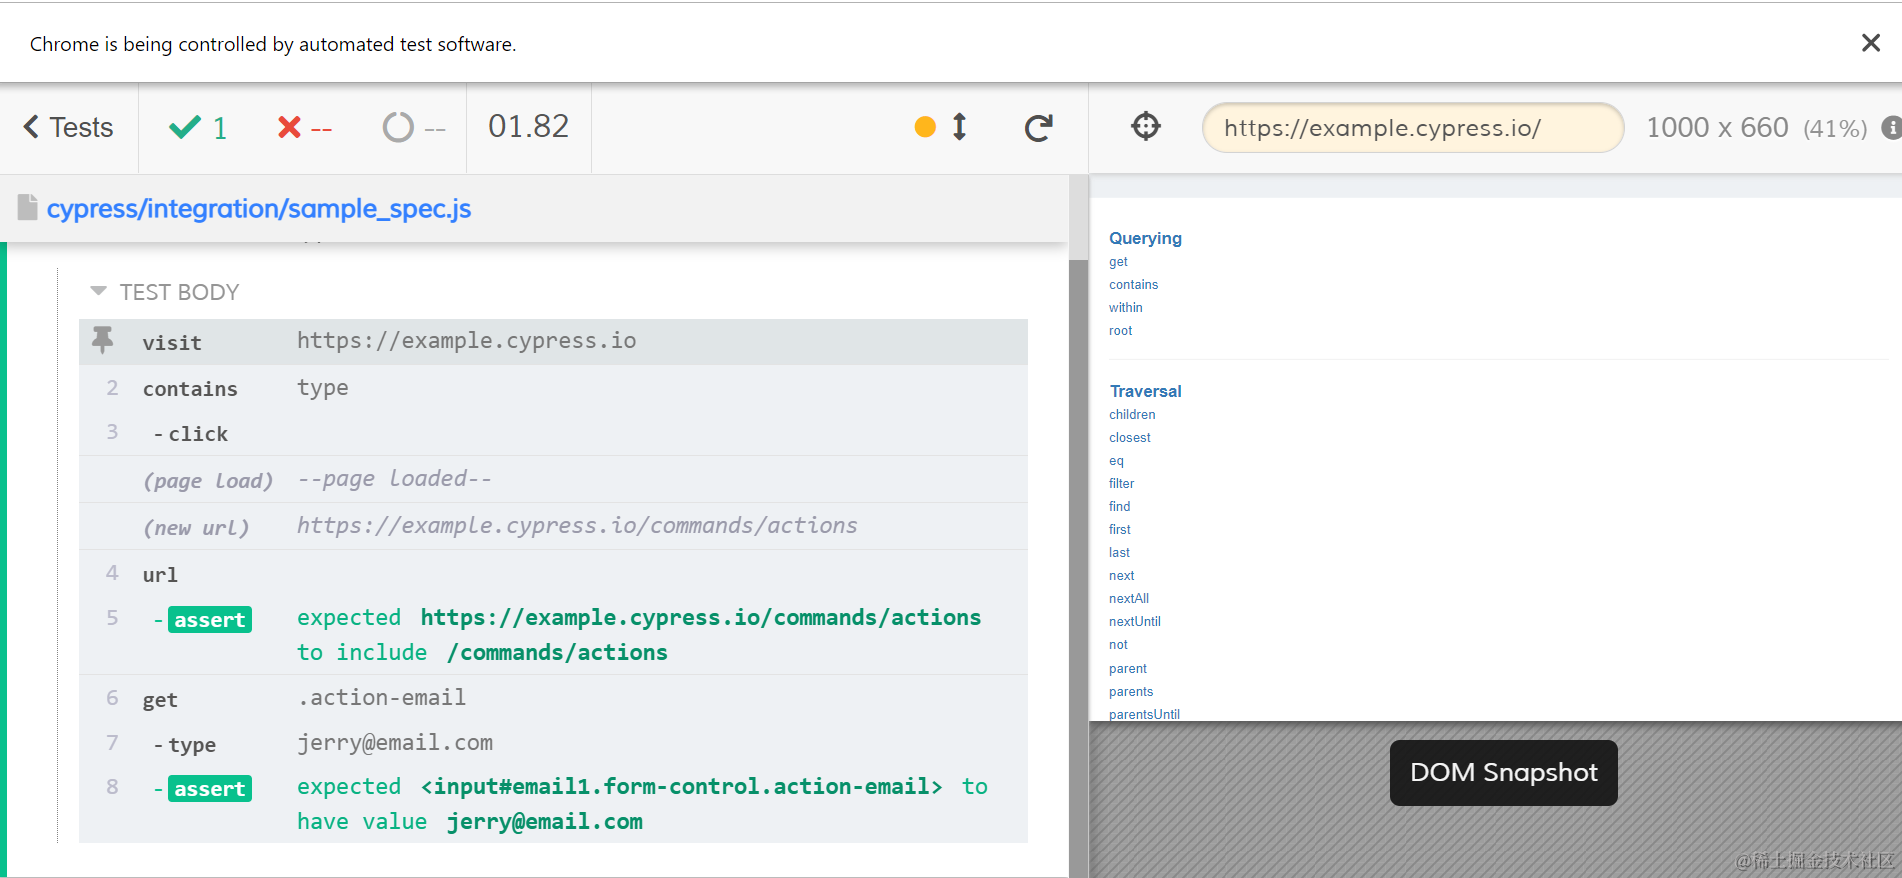Click the URL field showing example.cypress.io
The width and height of the screenshot is (1902, 878).
[x=1412, y=128]
